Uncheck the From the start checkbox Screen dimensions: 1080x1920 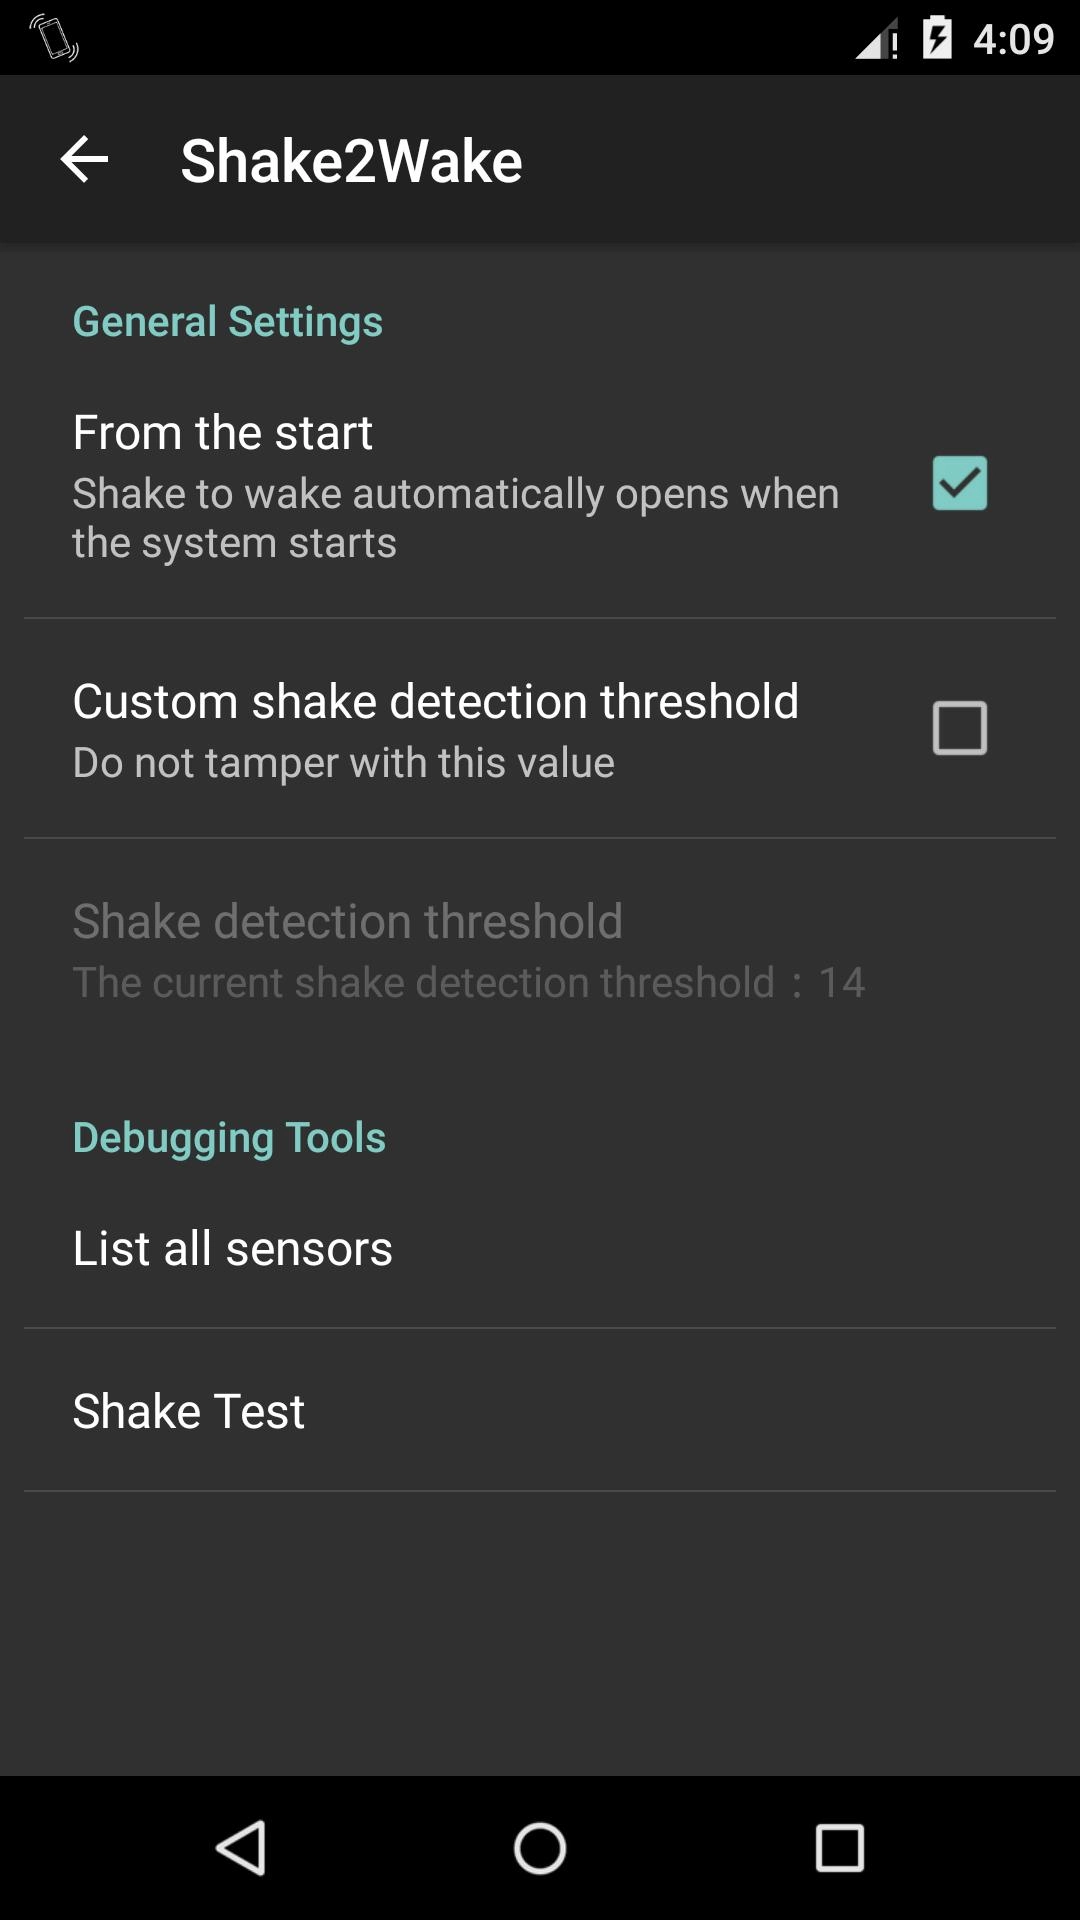point(959,483)
